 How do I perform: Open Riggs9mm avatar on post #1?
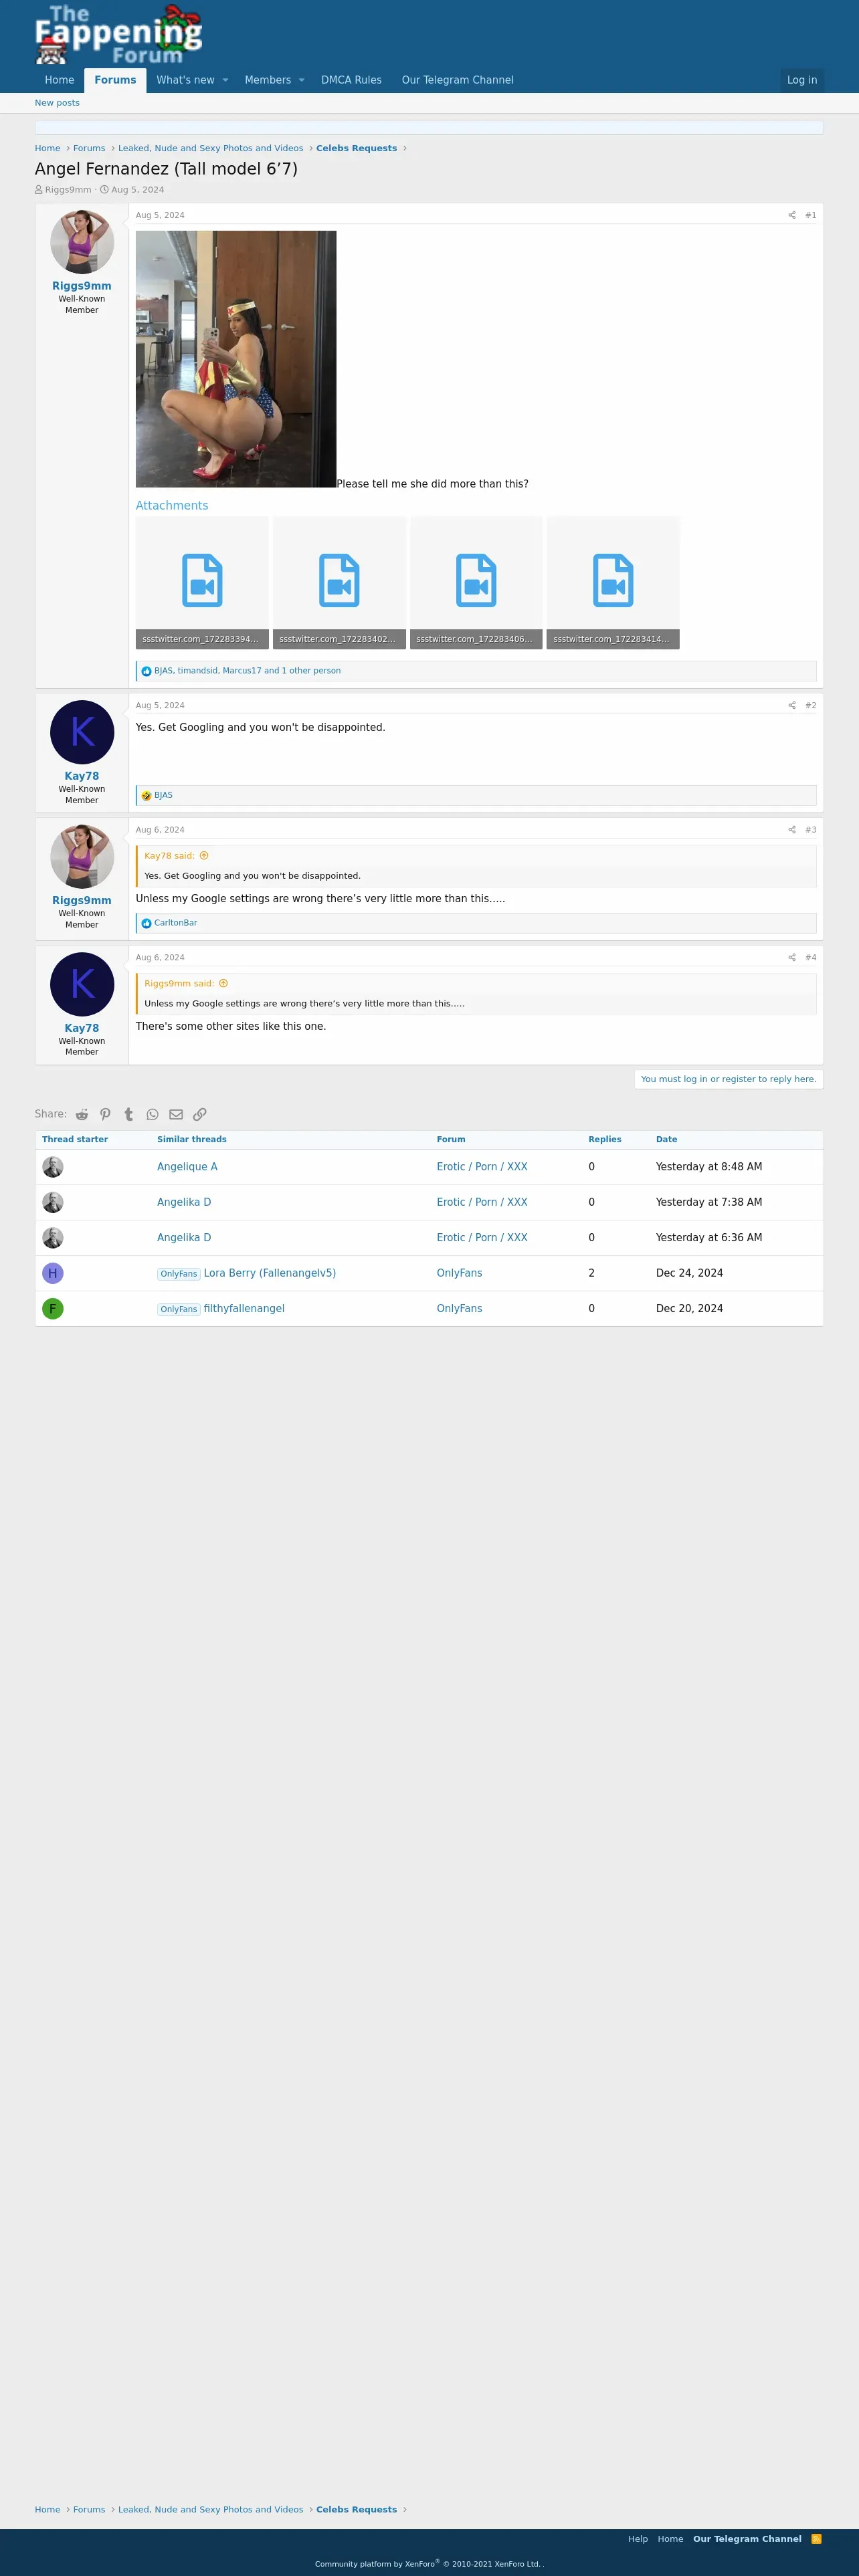pyautogui.click(x=82, y=242)
